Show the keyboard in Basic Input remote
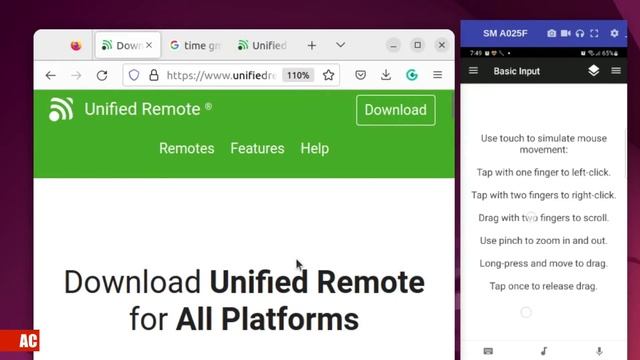Viewport: 640px width, 360px height. (488, 351)
